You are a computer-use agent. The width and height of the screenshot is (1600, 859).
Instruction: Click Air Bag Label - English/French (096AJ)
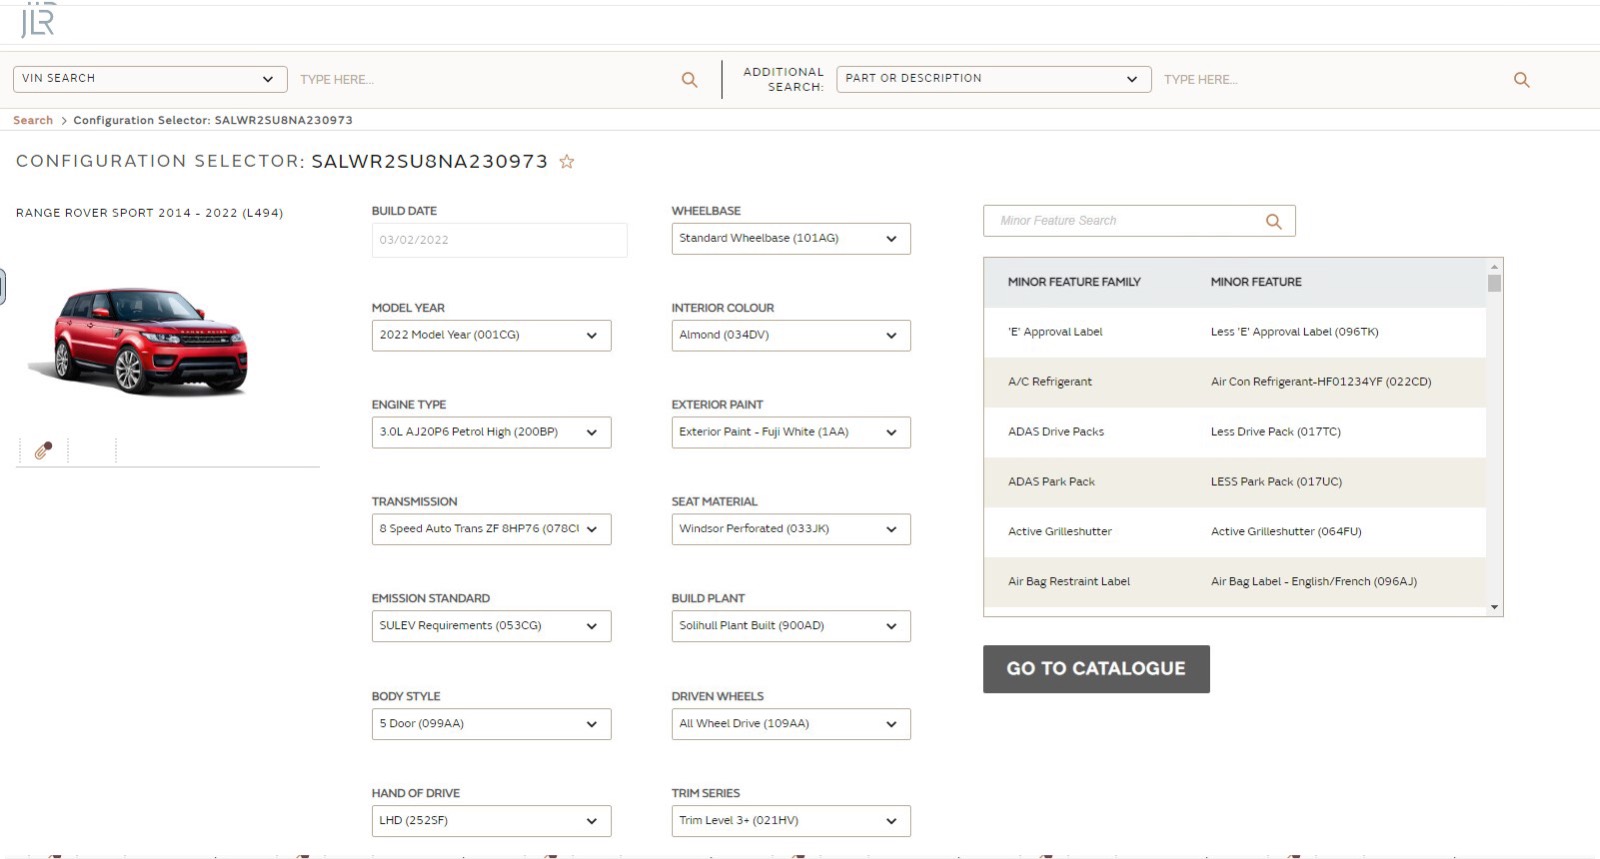tap(1313, 582)
